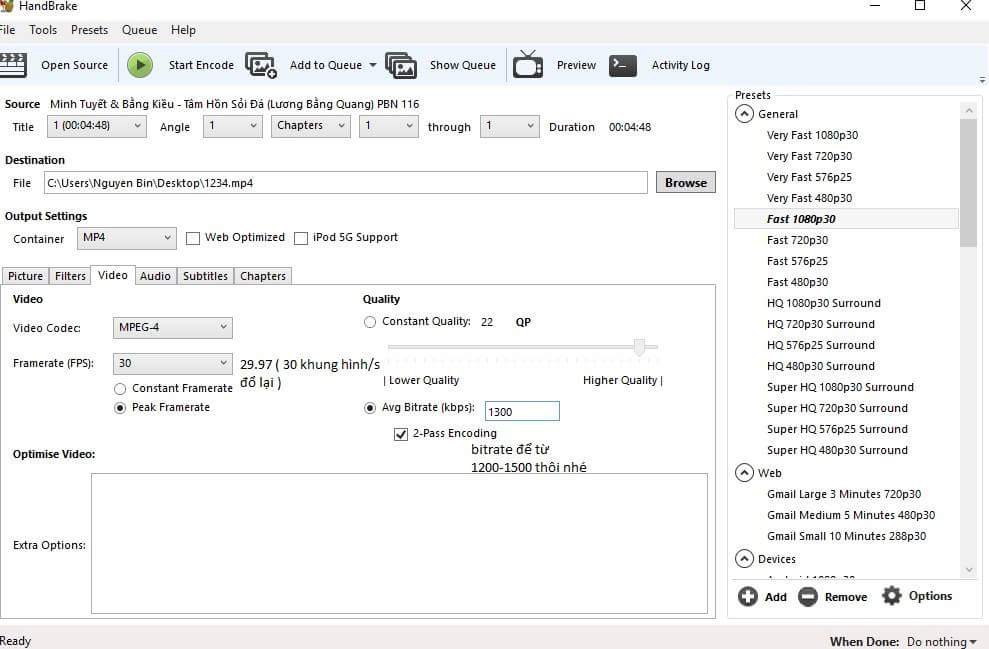Switch to the Filters tab
The width and height of the screenshot is (989, 649).
(x=70, y=276)
